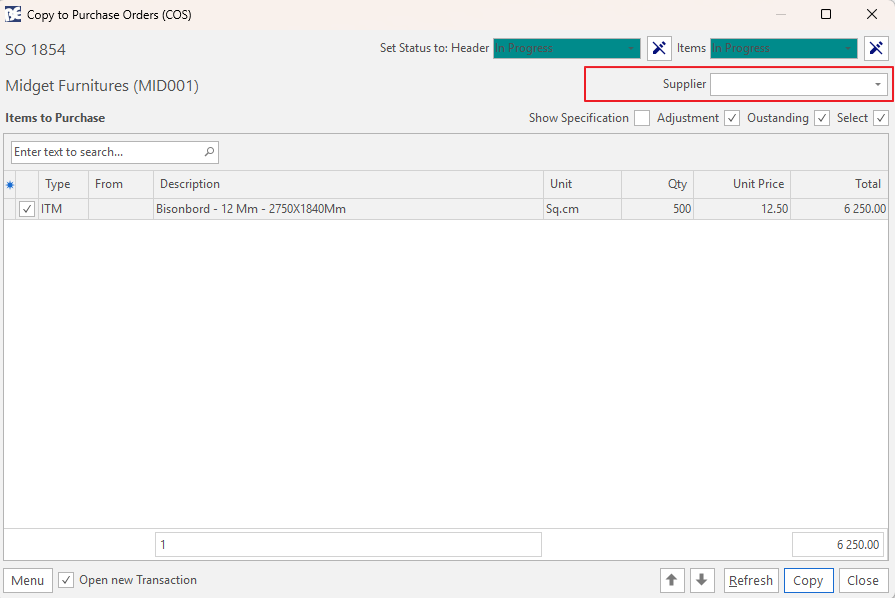Click the move down arrow button

[702, 580]
